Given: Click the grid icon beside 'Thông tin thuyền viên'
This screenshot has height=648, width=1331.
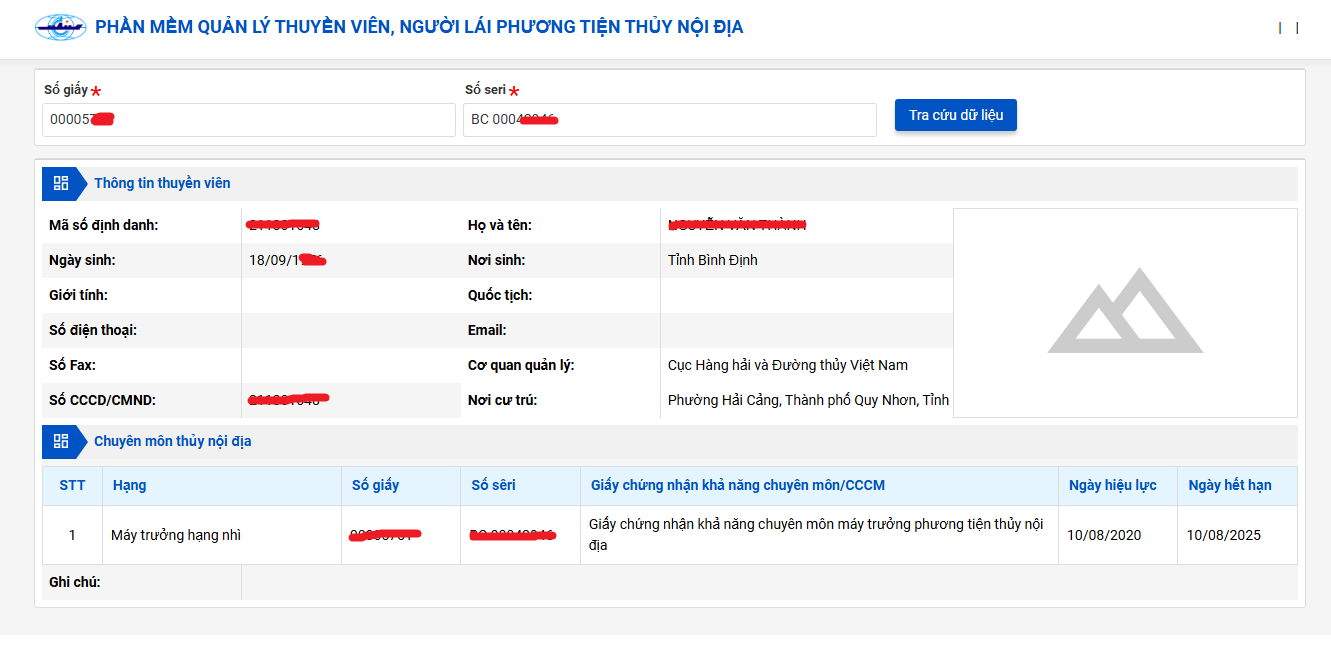Looking at the screenshot, I should click(60, 184).
